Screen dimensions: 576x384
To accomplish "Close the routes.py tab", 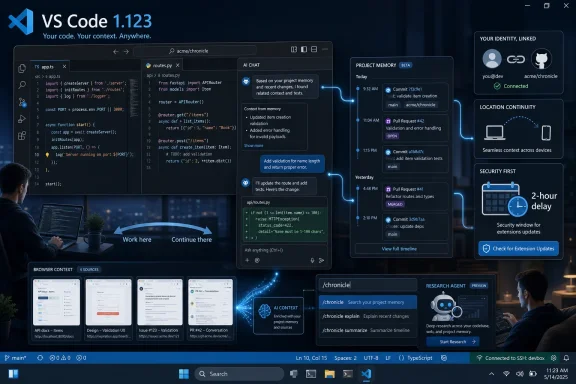I will point(178,65).
